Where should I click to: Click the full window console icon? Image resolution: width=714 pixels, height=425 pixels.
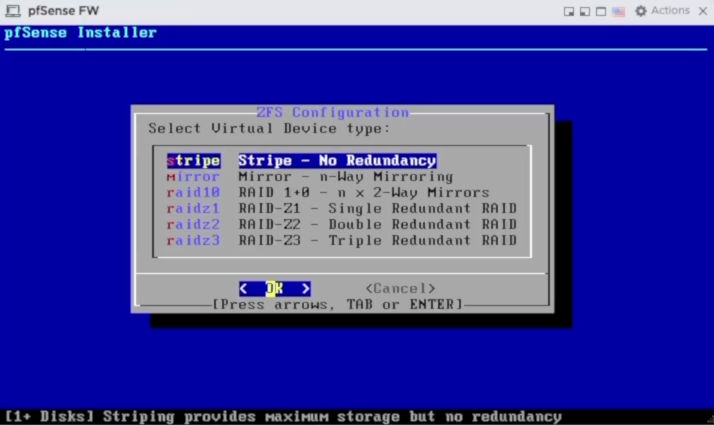pyautogui.click(x=601, y=11)
